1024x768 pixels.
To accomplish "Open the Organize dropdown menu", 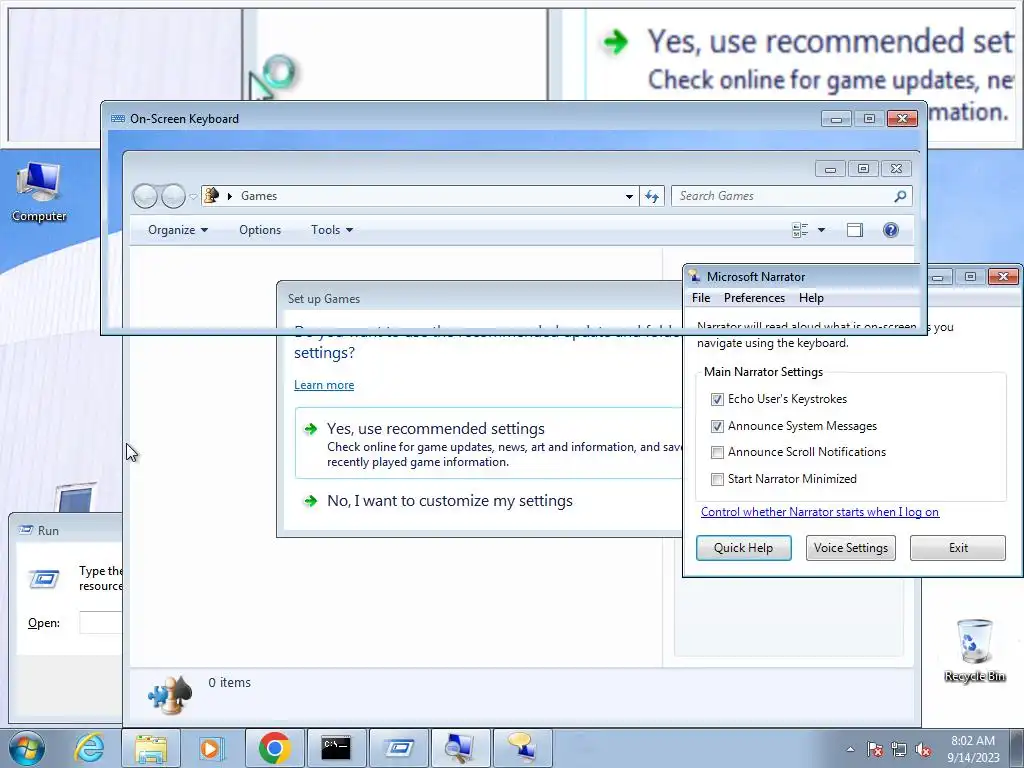I will coord(178,230).
